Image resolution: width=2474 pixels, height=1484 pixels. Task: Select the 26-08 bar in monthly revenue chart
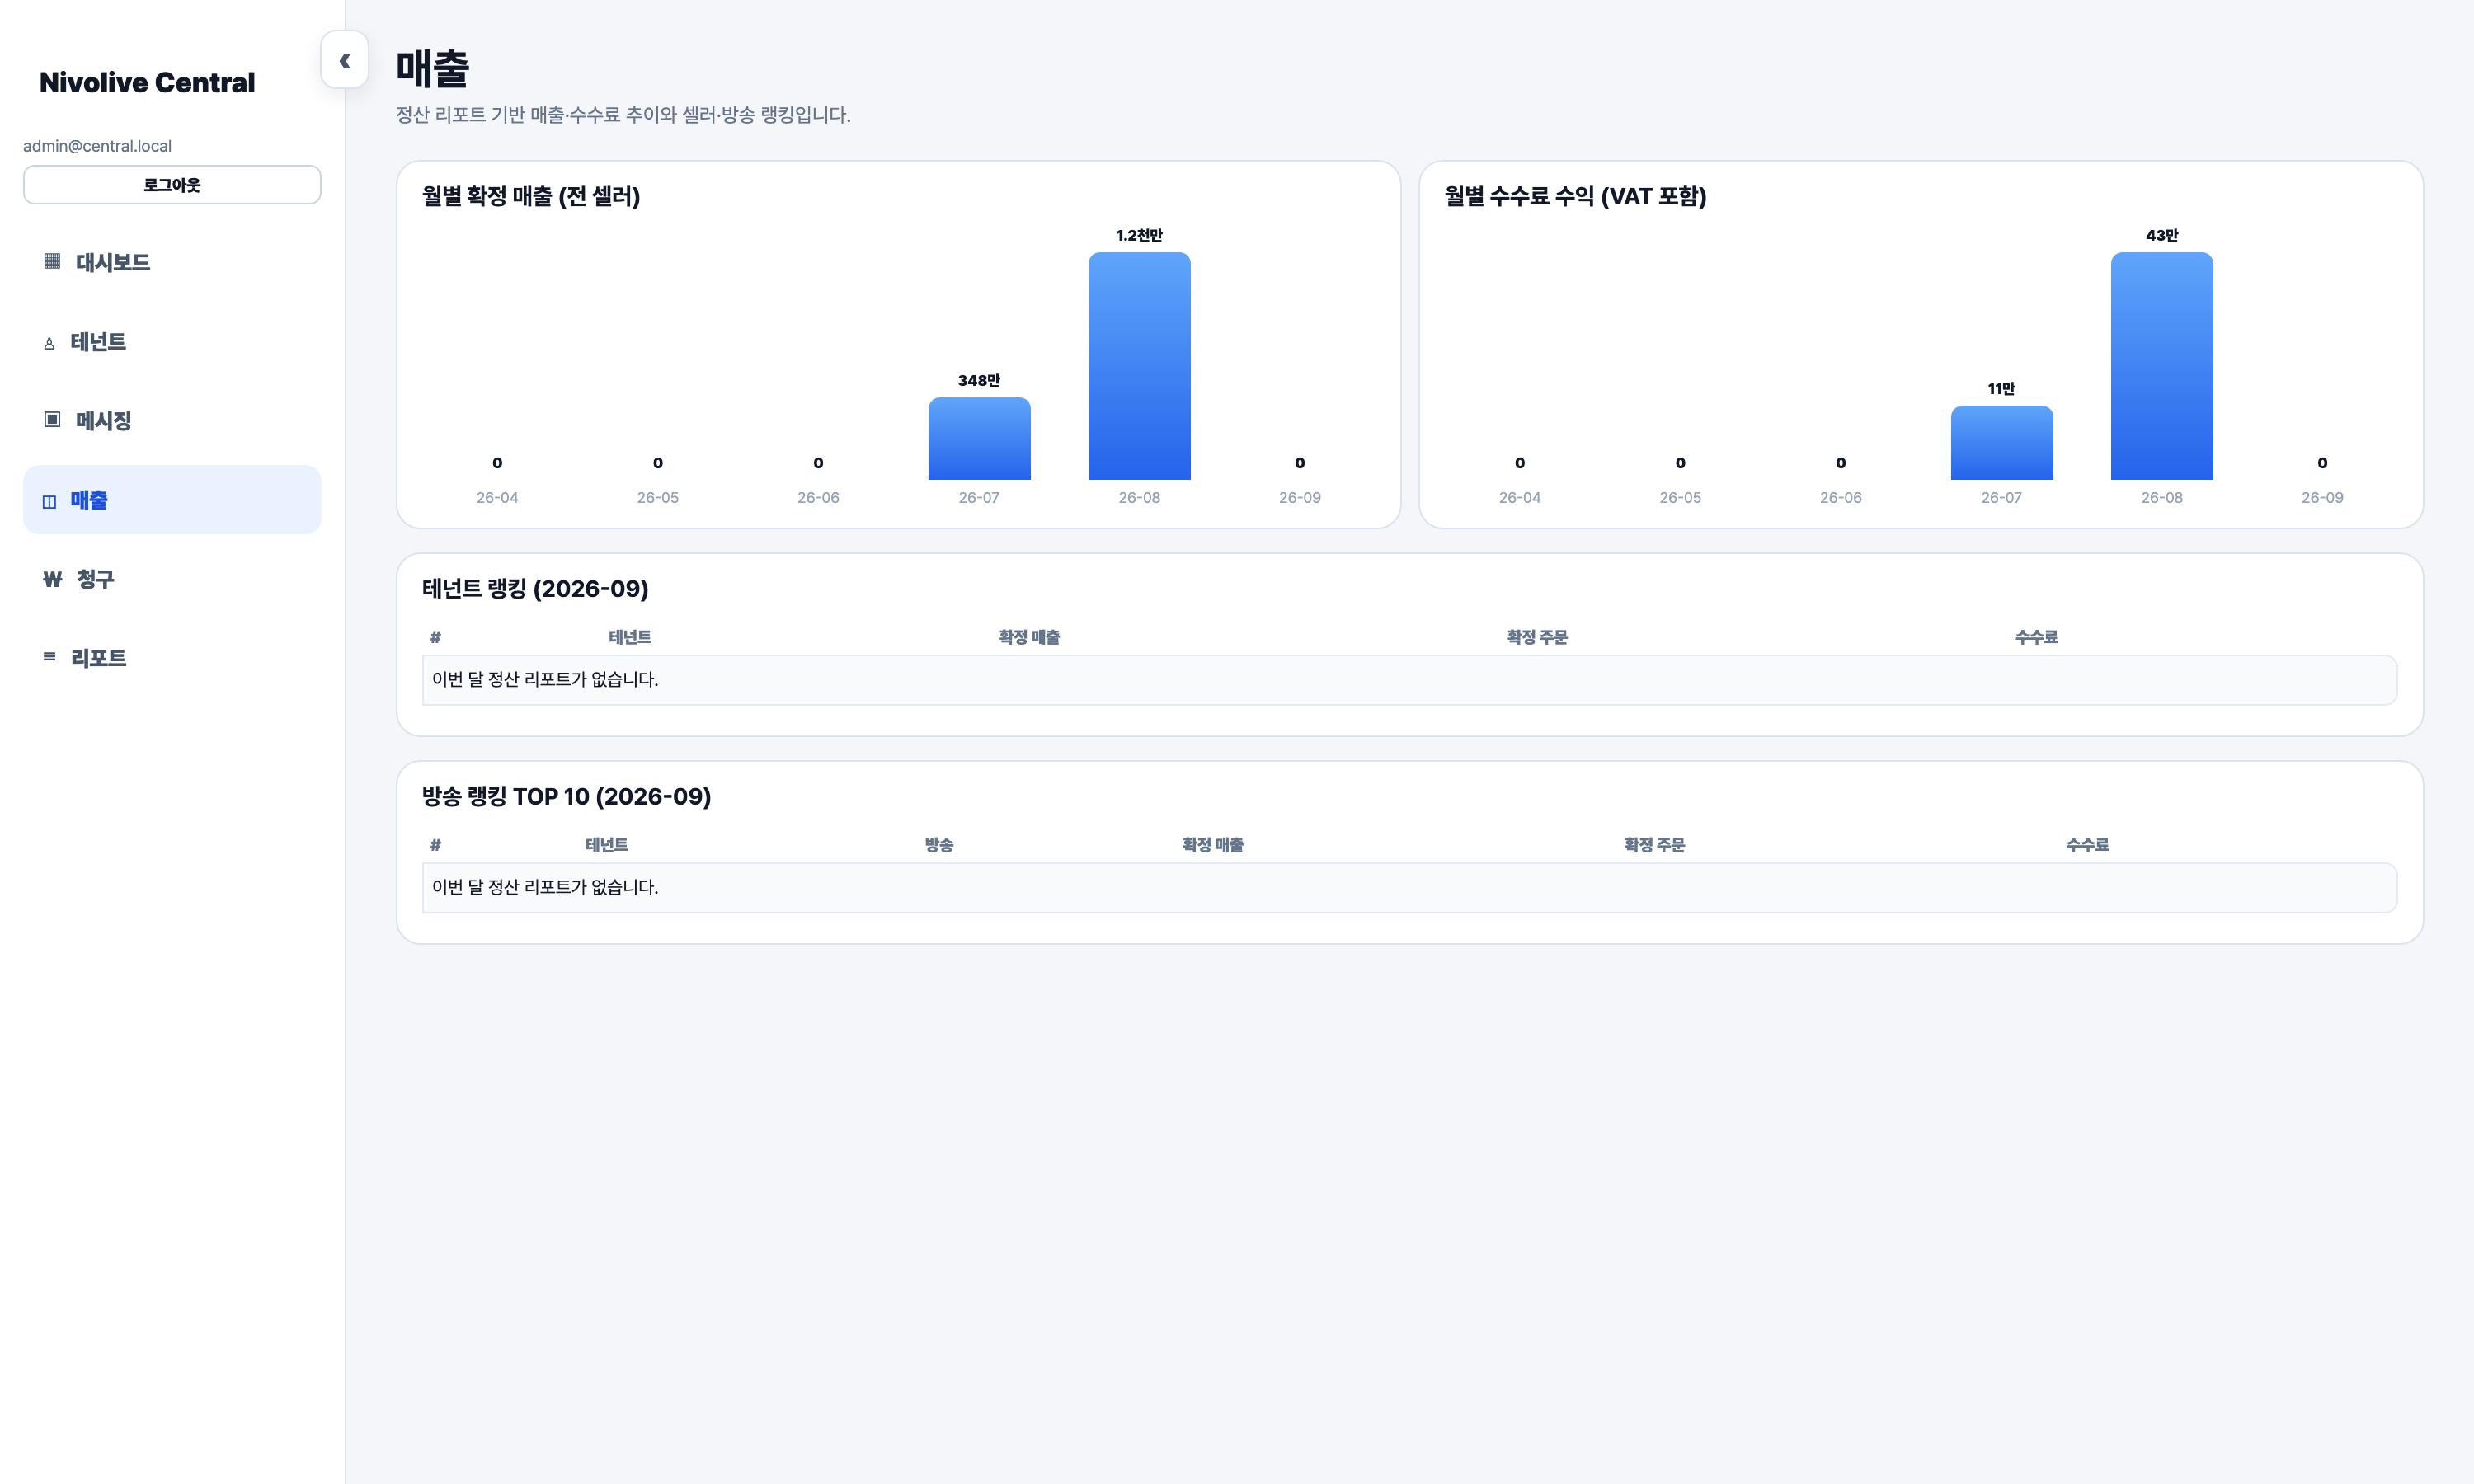[x=1139, y=366]
